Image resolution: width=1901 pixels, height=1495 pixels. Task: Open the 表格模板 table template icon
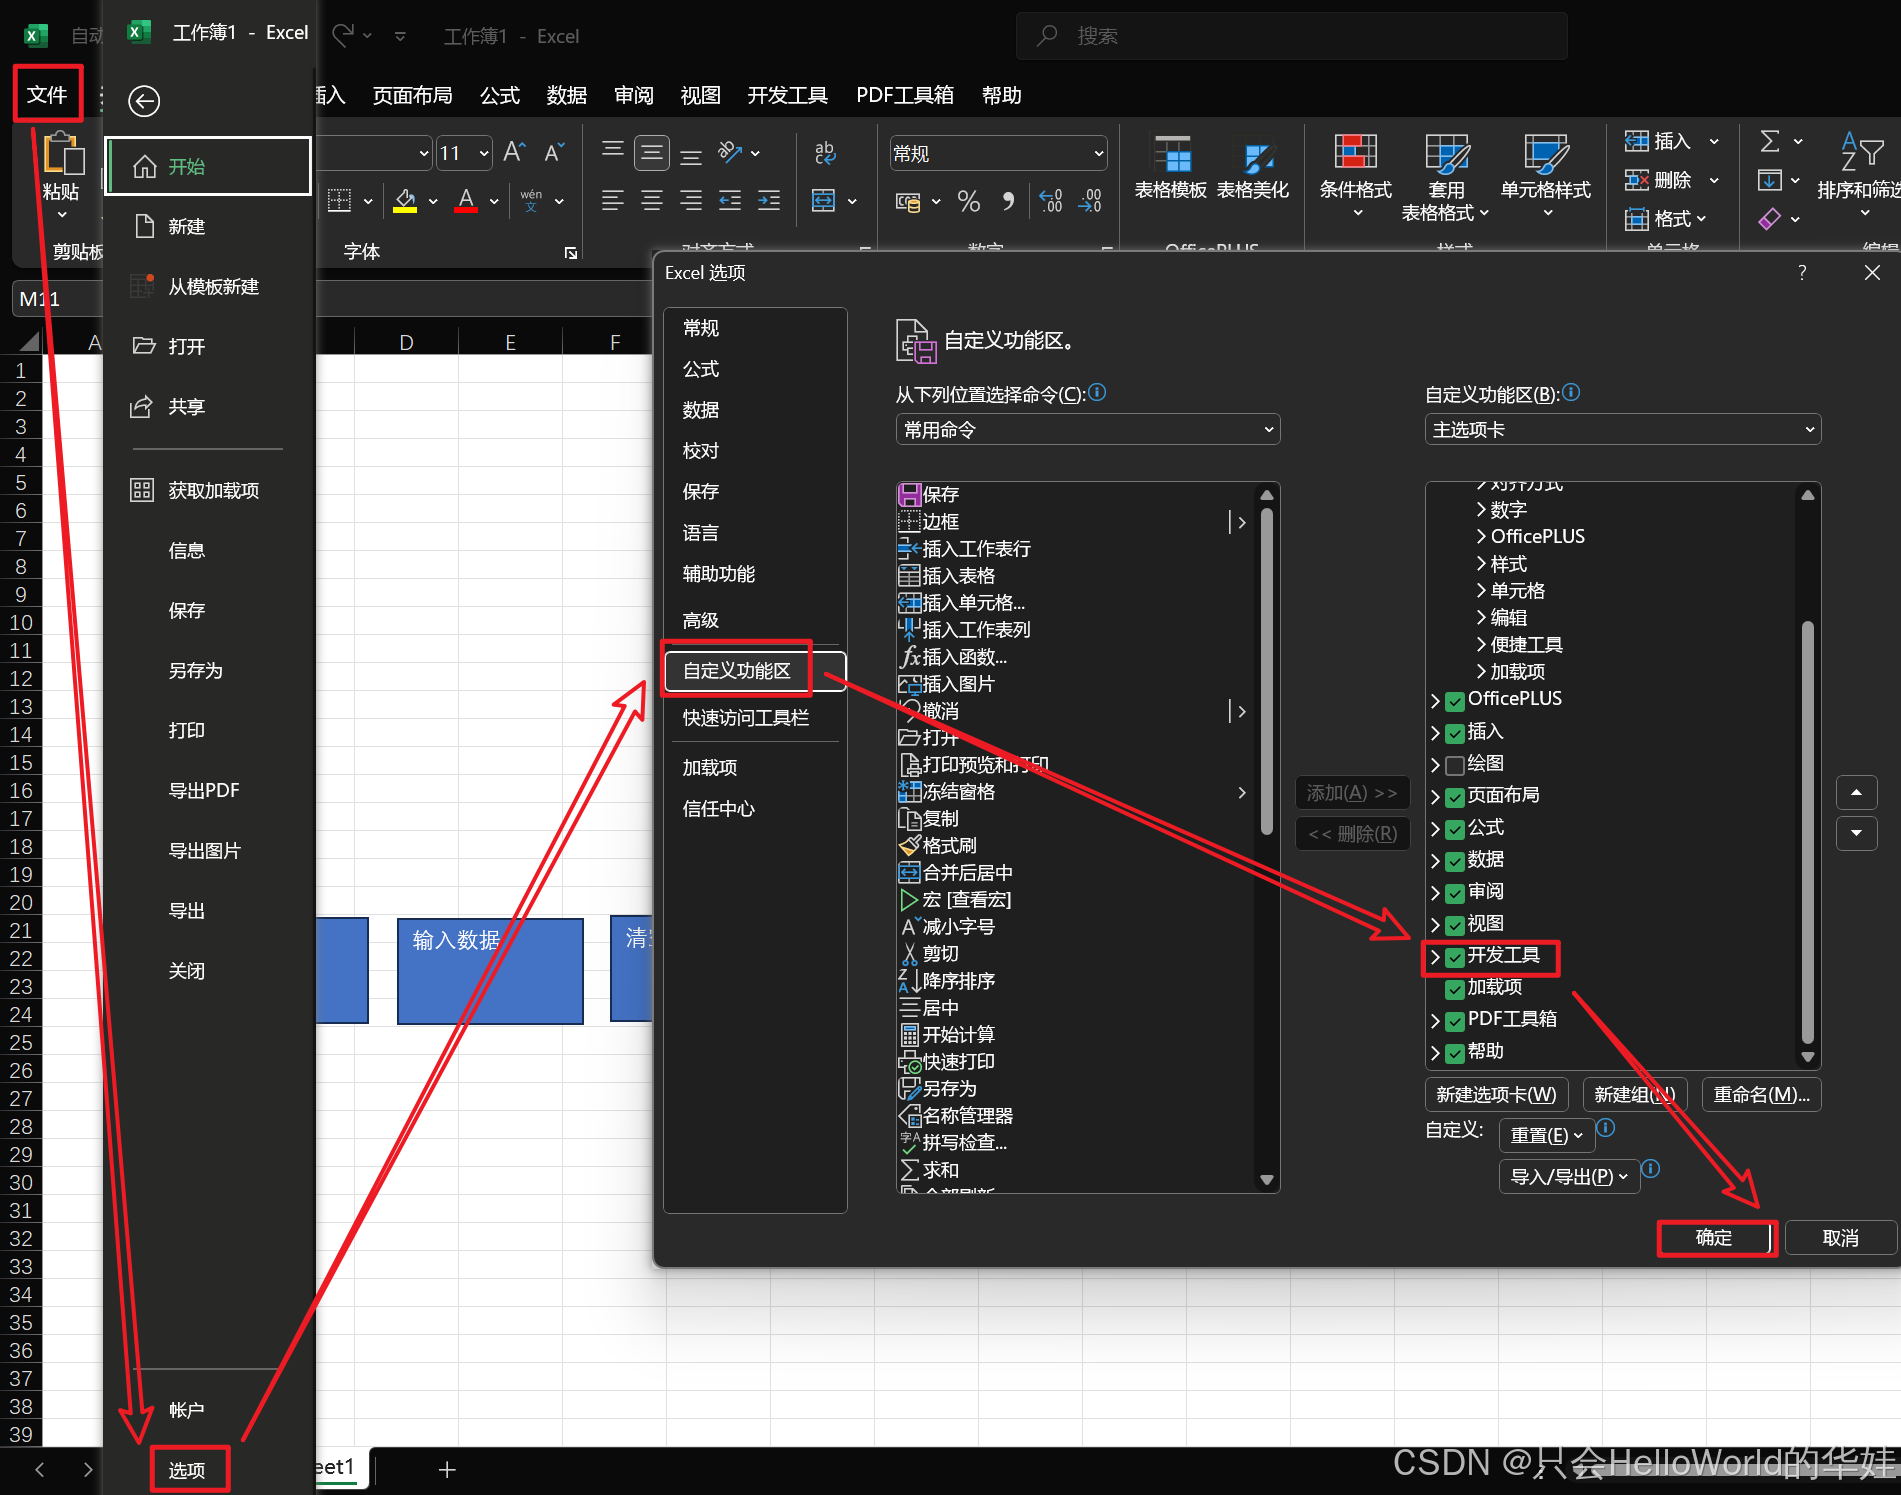[1171, 155]
